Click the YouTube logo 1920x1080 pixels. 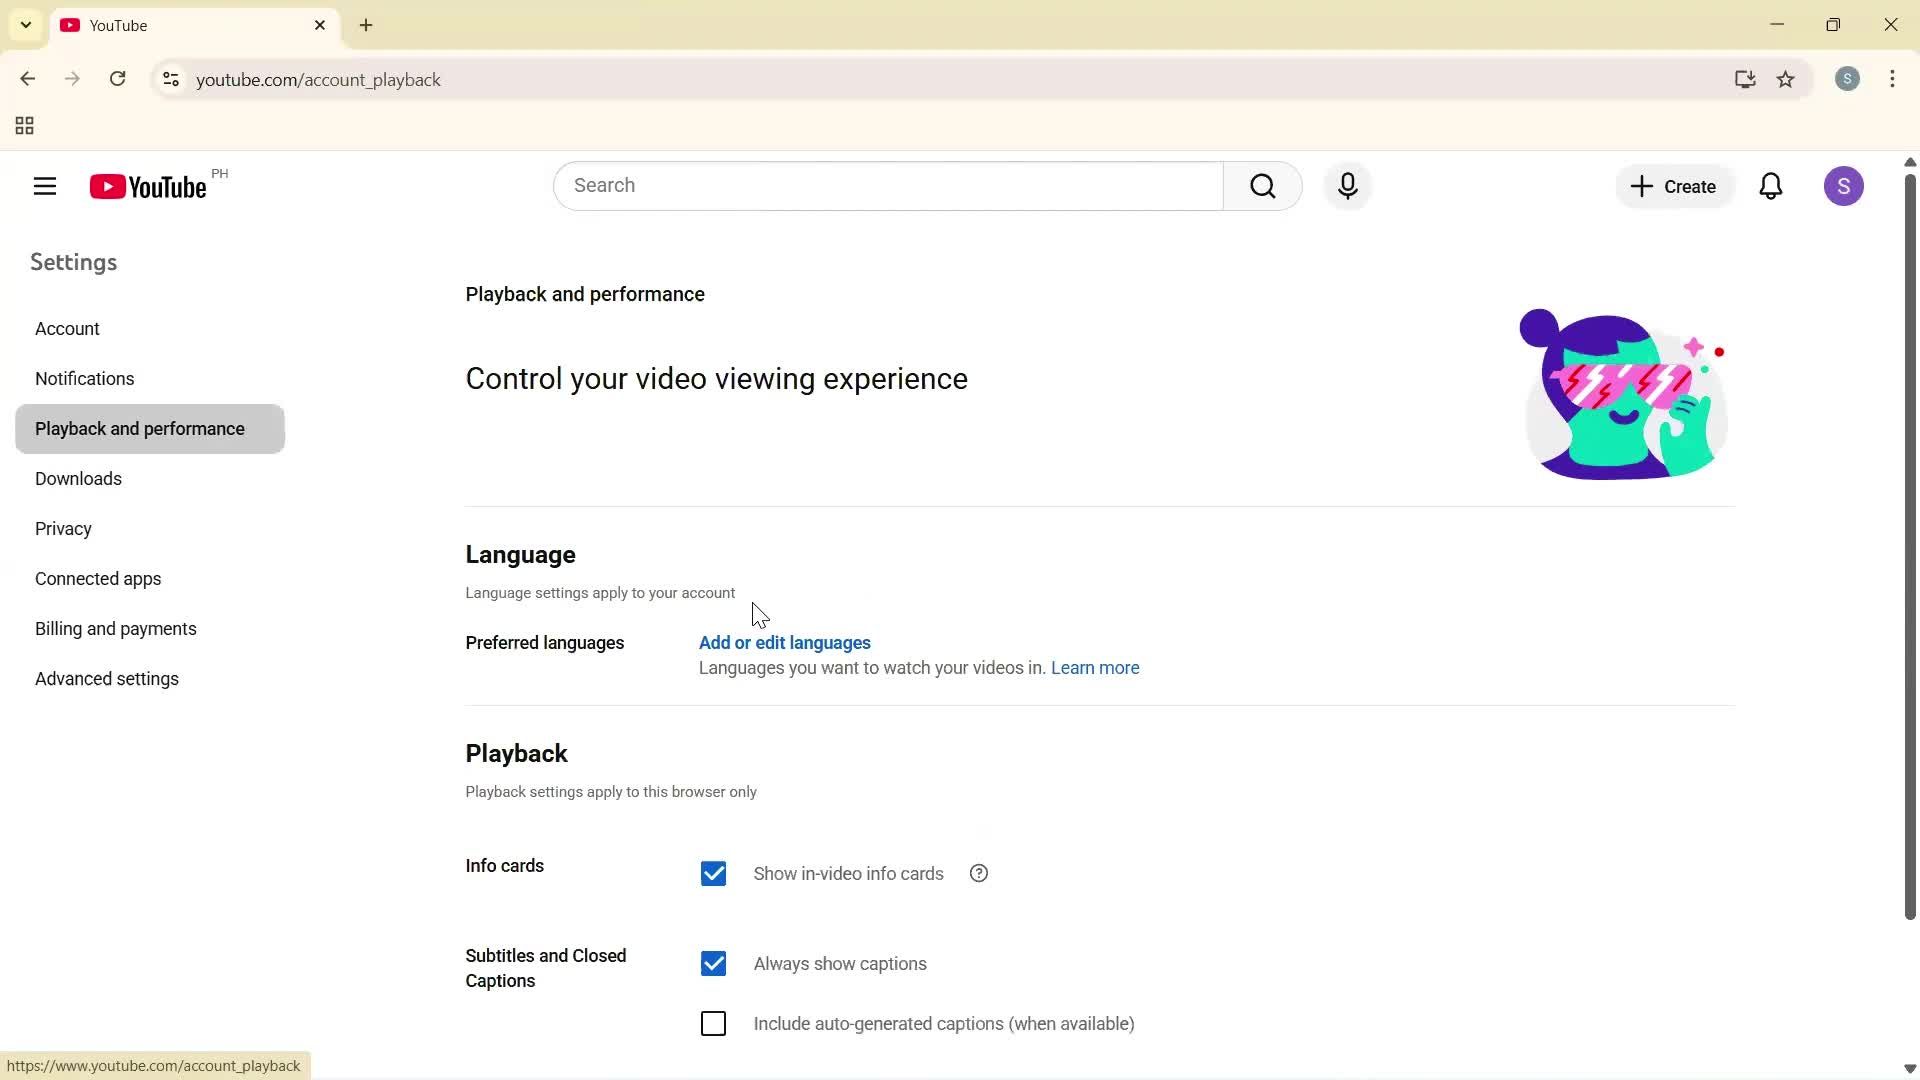[146, 186]
